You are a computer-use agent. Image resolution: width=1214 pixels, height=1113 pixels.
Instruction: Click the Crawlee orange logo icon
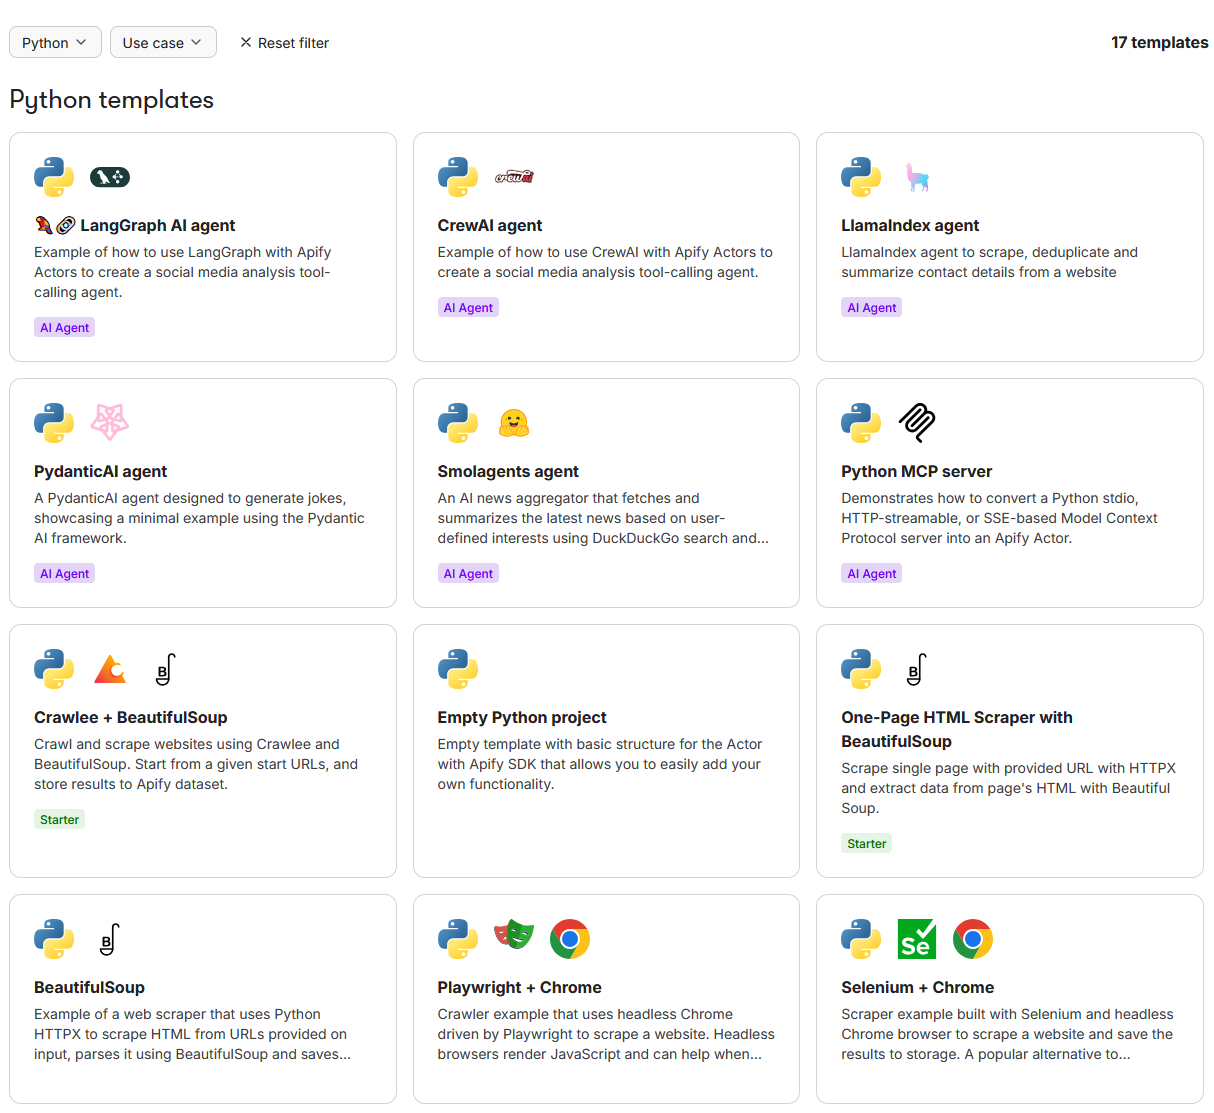pos(110,669)
